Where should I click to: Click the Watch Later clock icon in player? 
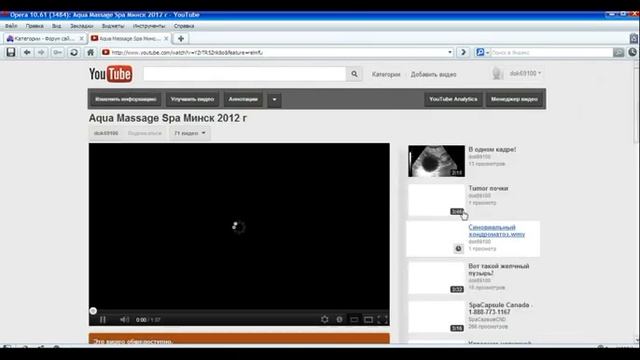[339, 319]
